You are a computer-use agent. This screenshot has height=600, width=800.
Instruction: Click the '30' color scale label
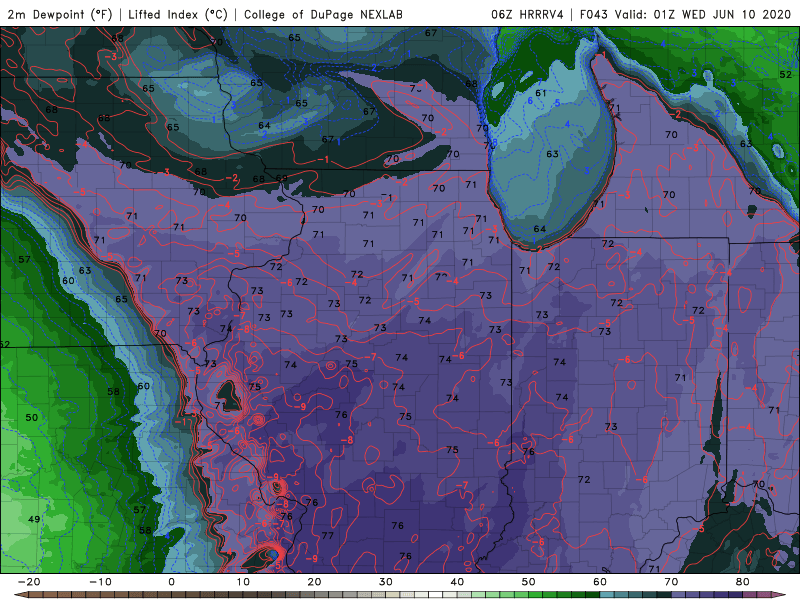click(x=386, y=582)
